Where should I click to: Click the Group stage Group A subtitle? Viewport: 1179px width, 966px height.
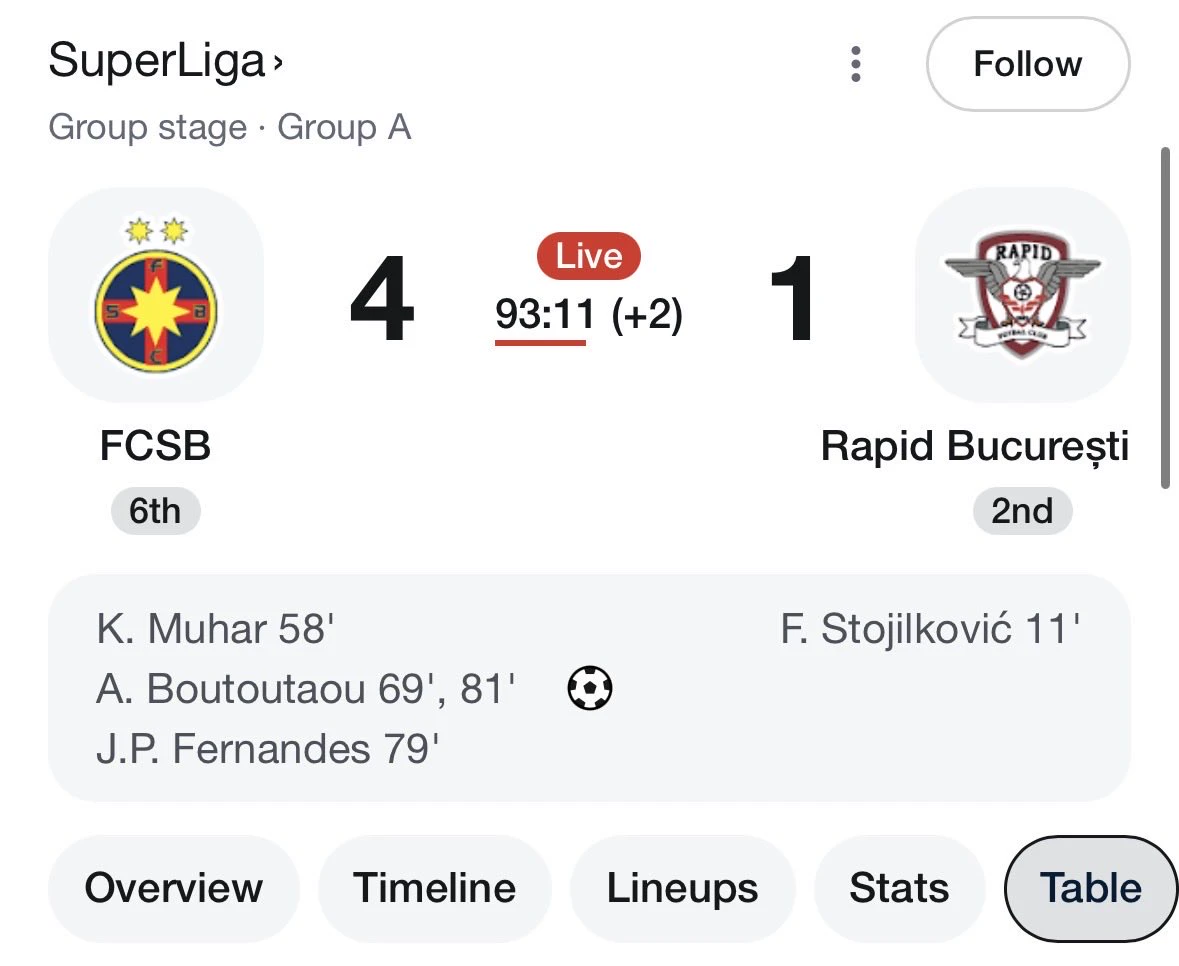[x=230, y=127]
